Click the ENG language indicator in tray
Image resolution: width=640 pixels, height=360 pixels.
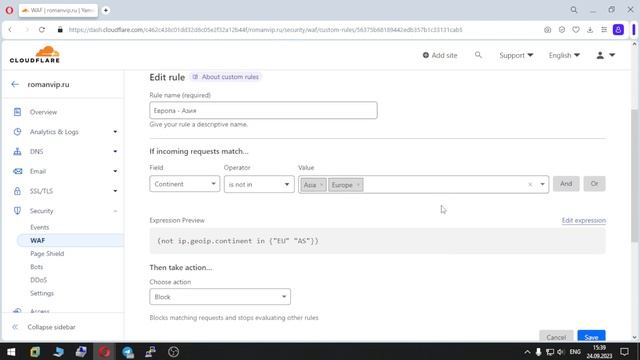[575, 351]
